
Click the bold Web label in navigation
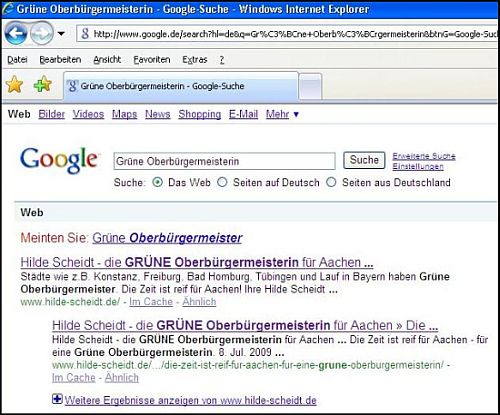point(19,114)
